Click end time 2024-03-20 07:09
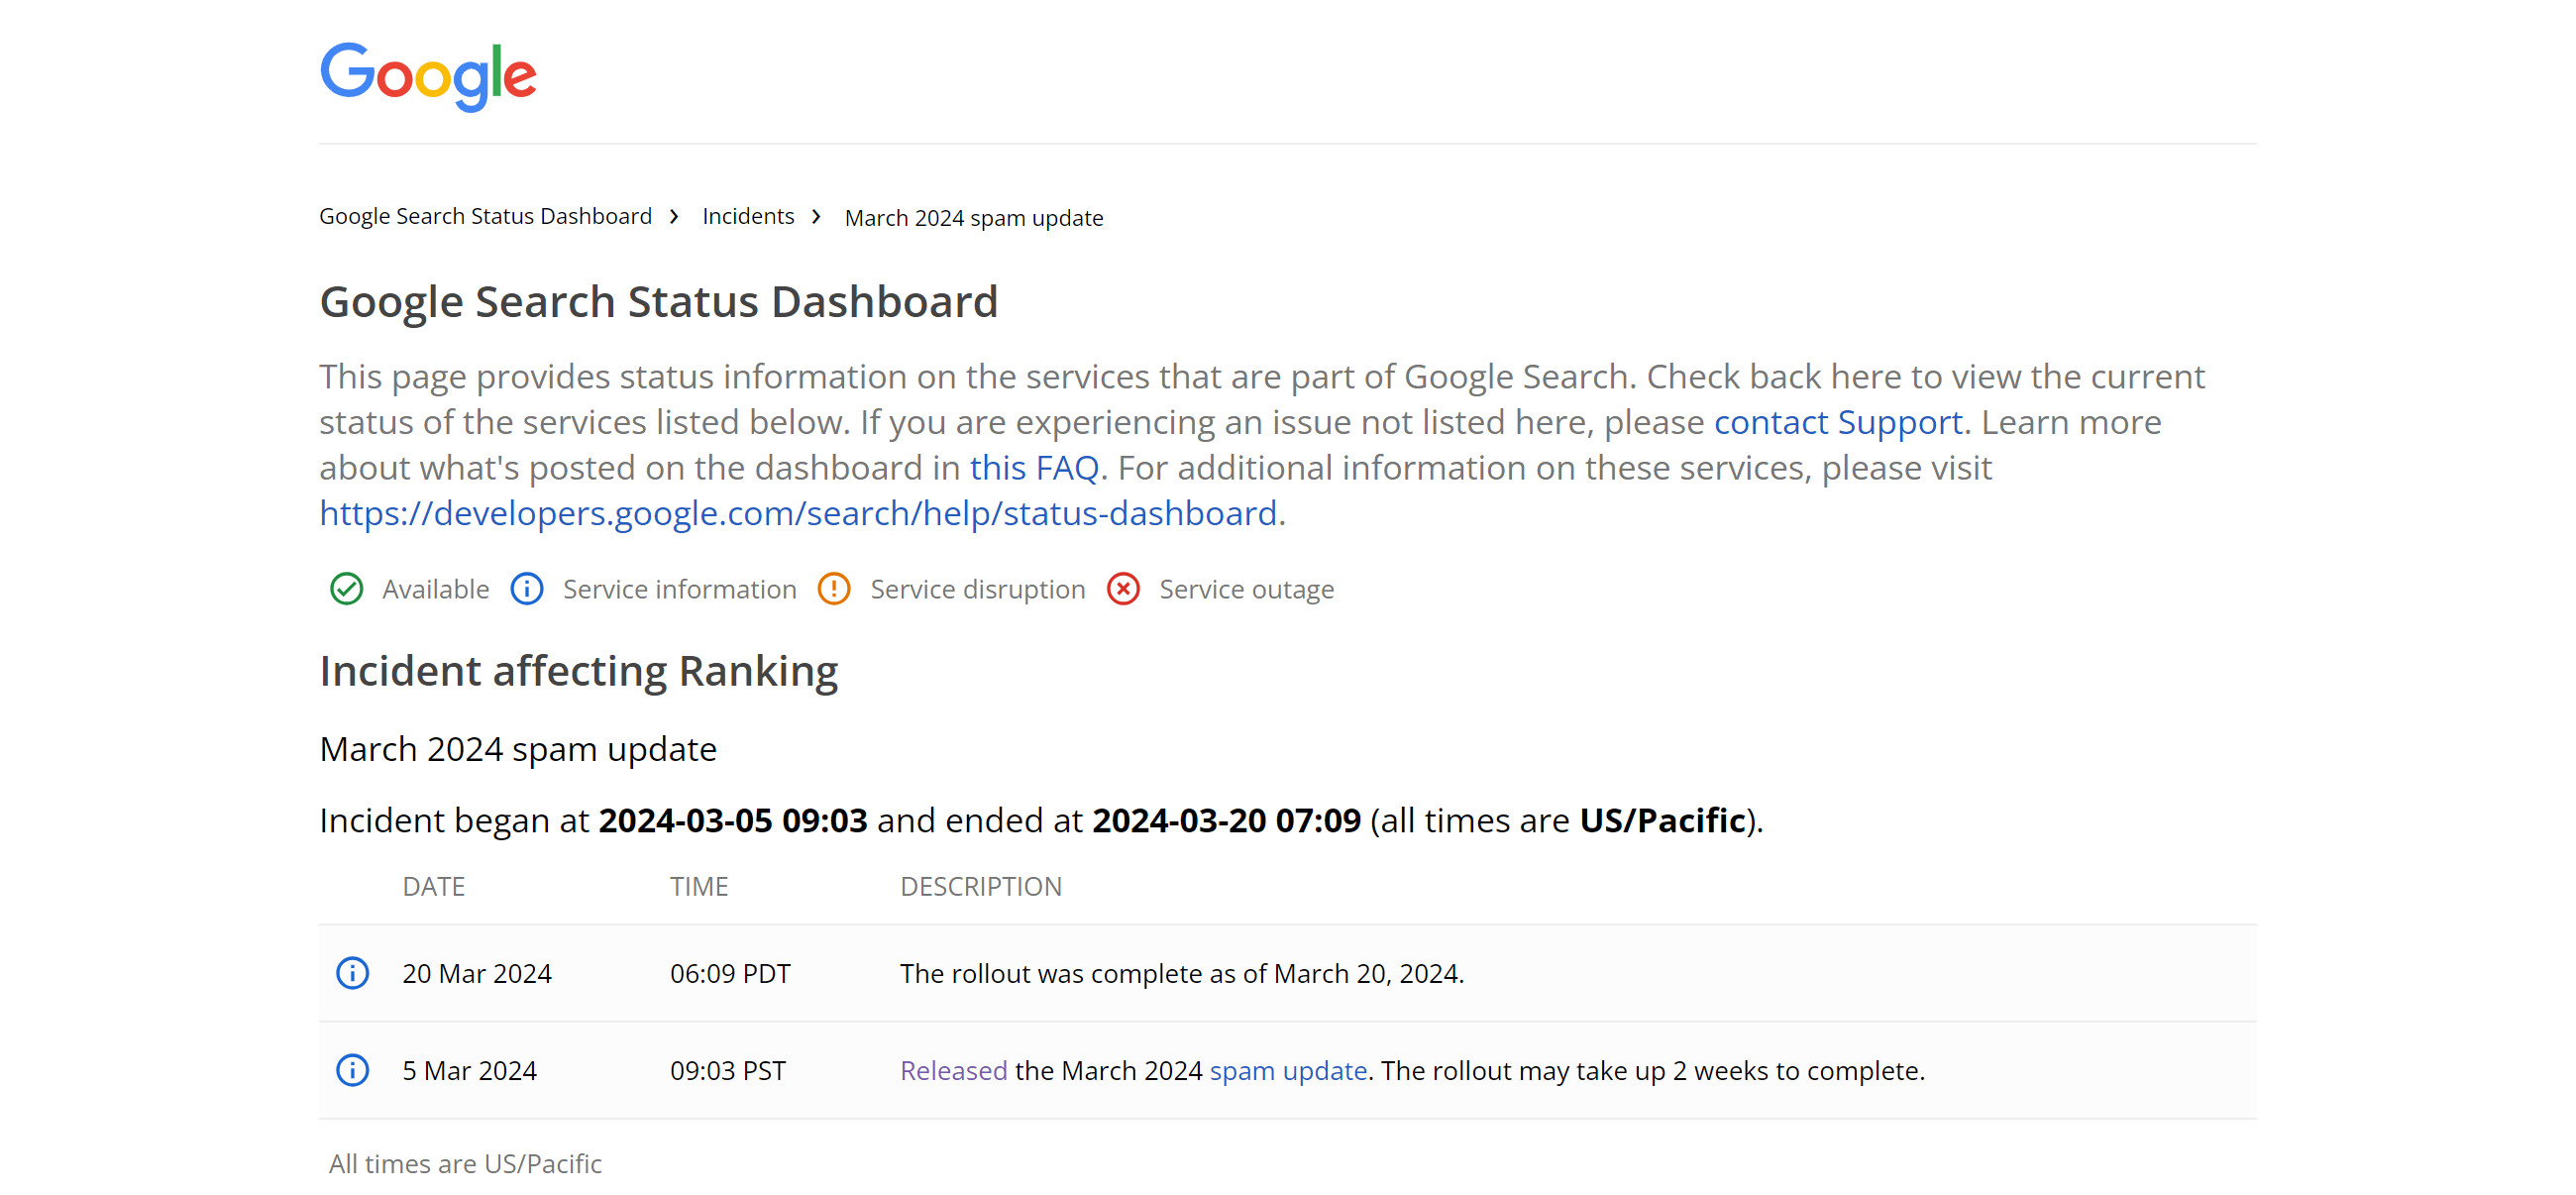 click(1226, 820)
